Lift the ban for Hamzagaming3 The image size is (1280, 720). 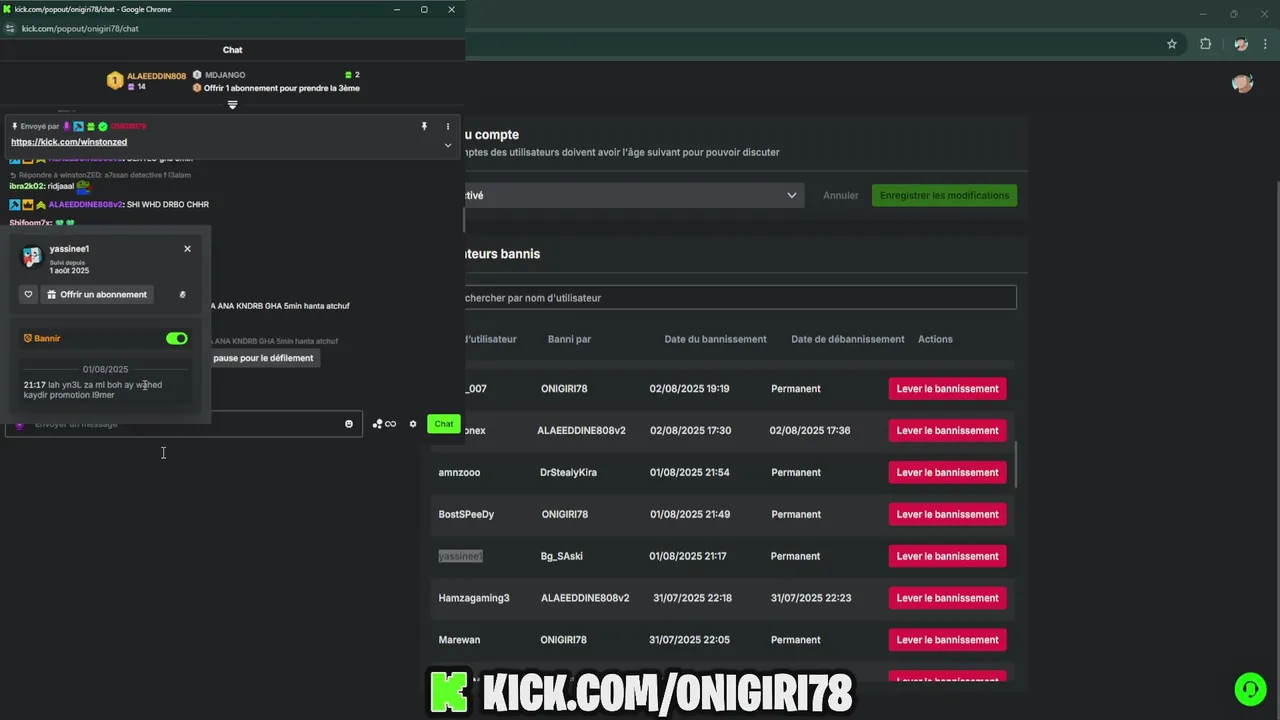[947, 598]
